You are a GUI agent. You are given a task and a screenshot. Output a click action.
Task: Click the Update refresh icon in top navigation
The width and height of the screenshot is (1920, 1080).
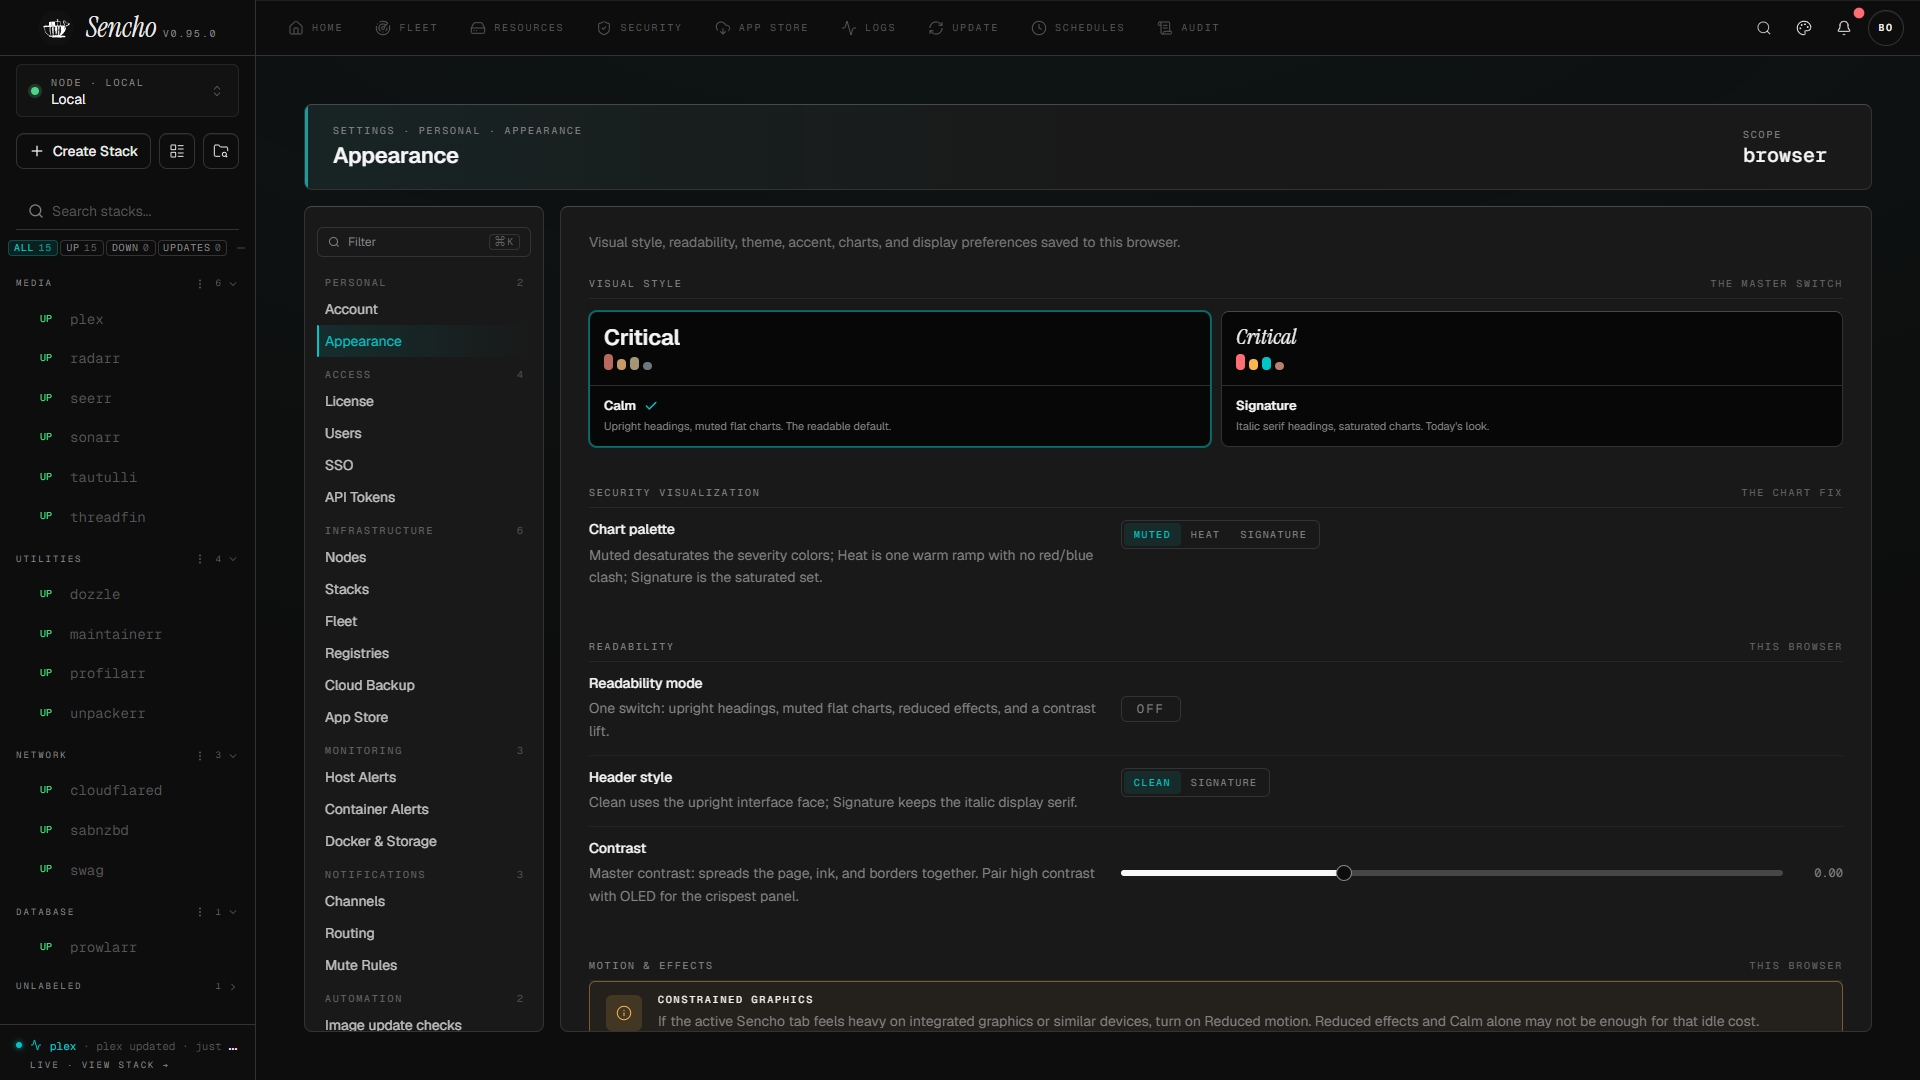click(x=936, y=28)
